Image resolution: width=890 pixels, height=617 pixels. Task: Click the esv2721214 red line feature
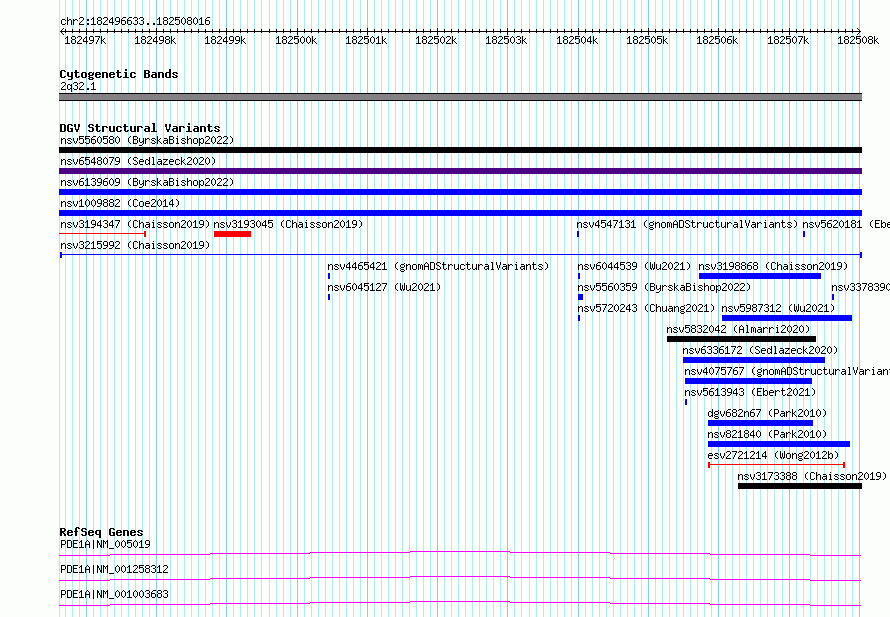[x=776, y=465]
